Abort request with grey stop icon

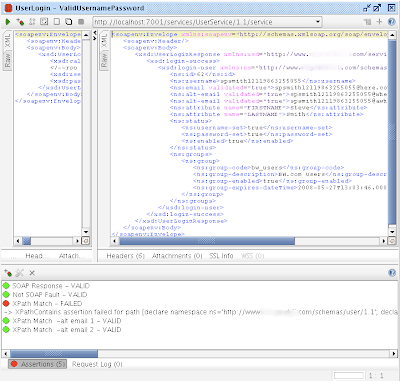pos(81,22)
